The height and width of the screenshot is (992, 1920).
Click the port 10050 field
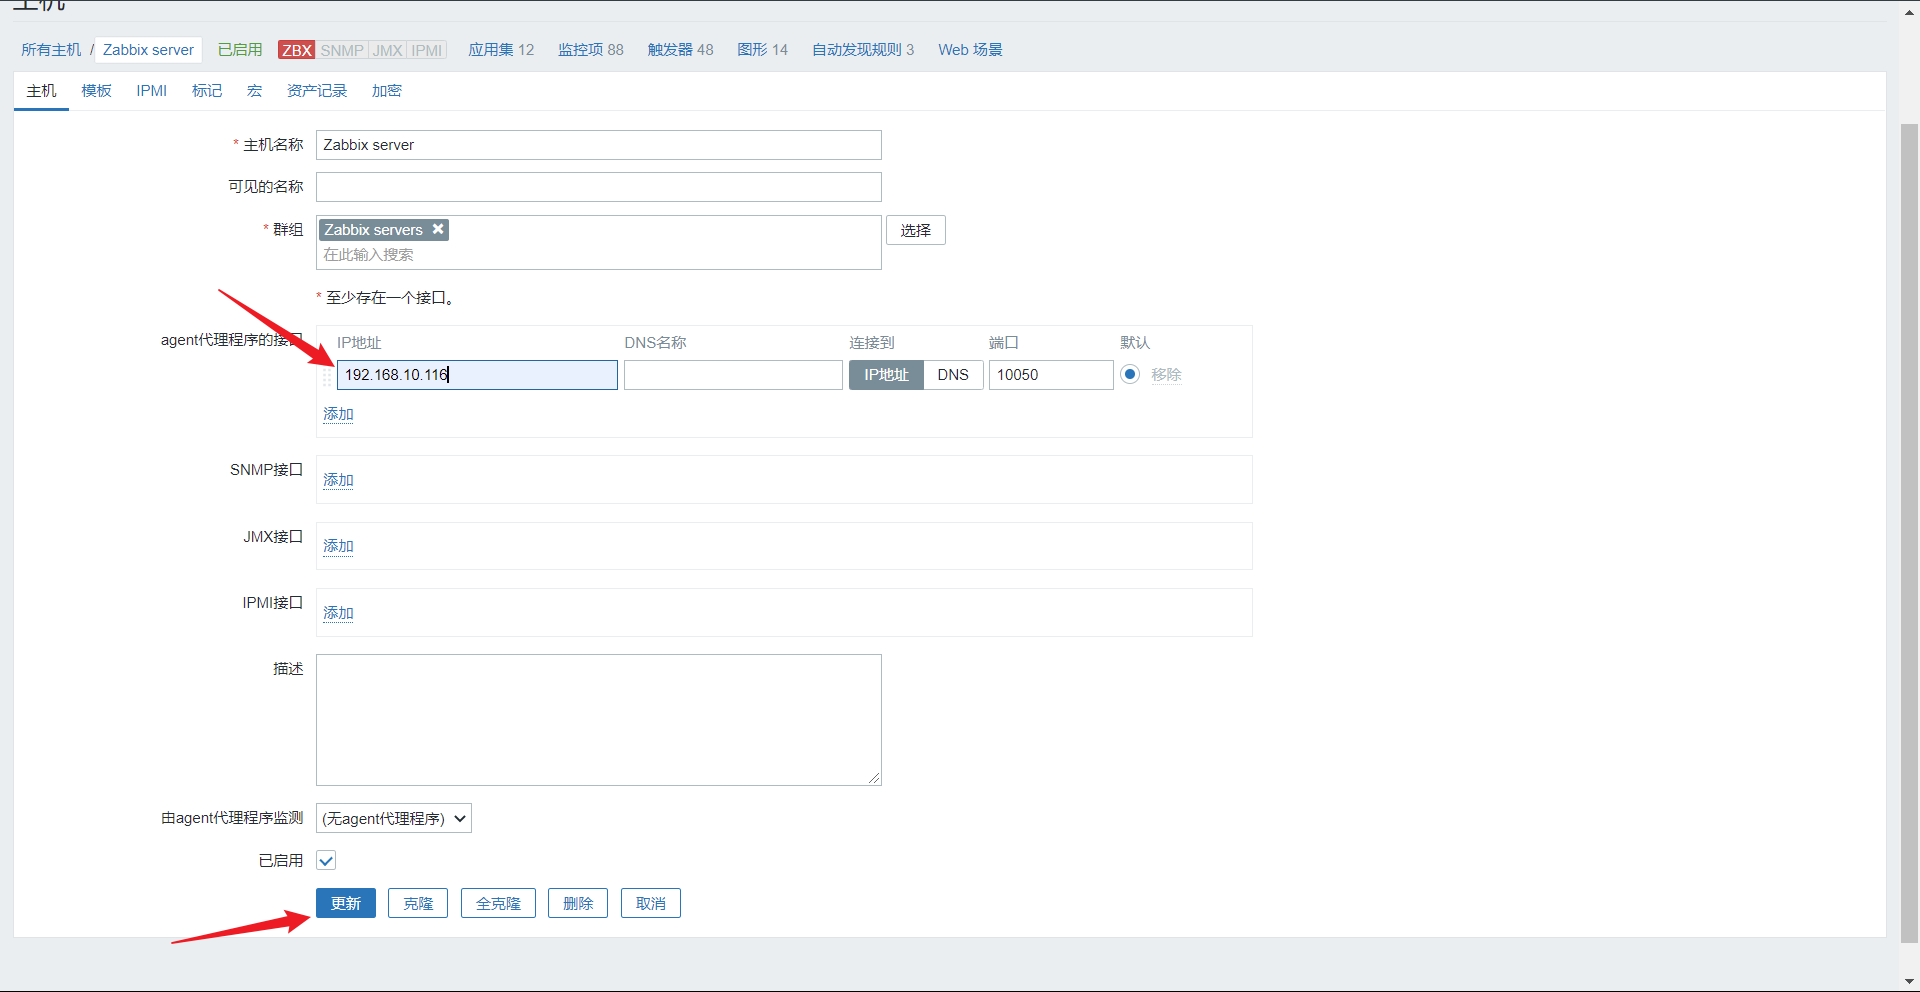coord(1051,375)
